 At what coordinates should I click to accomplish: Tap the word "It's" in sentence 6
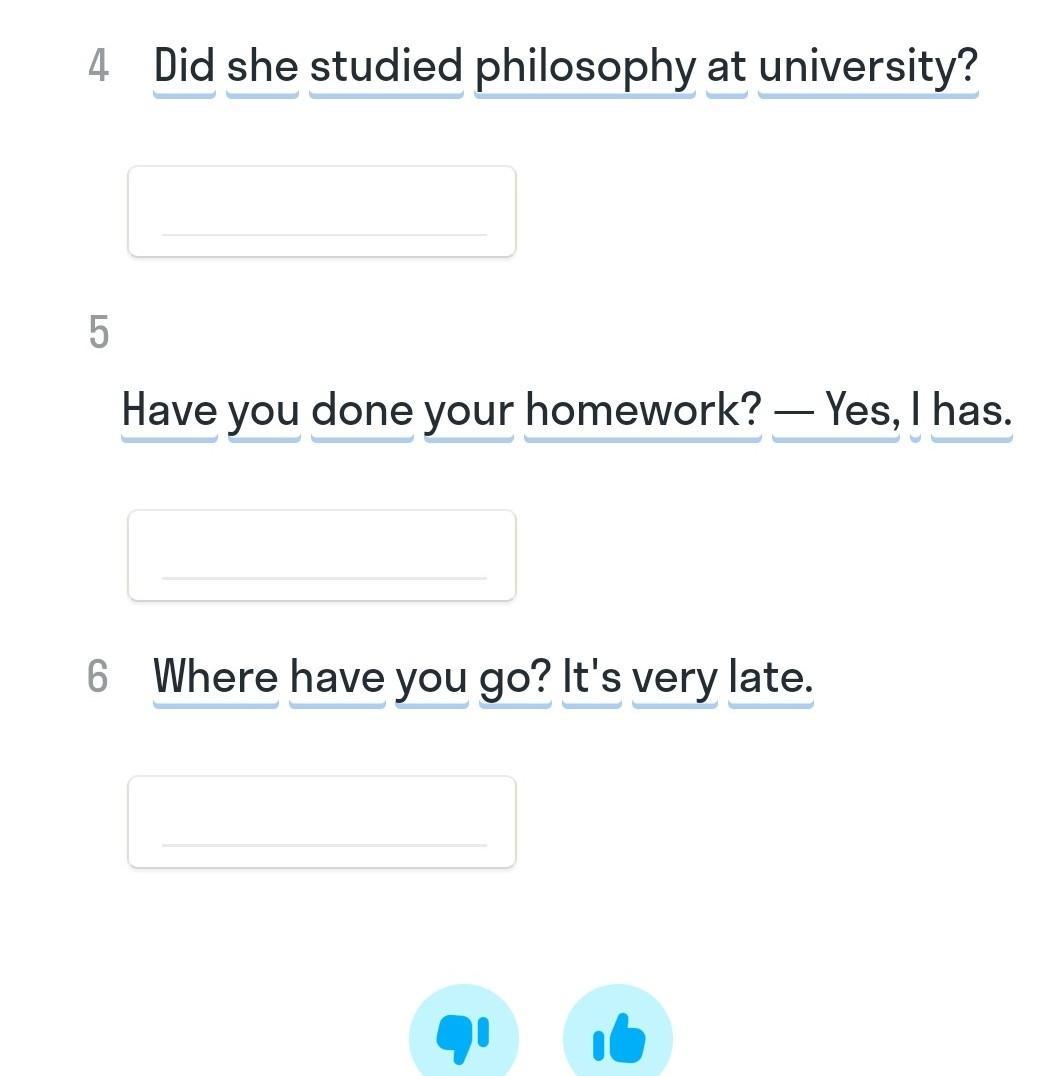point(592,677)
